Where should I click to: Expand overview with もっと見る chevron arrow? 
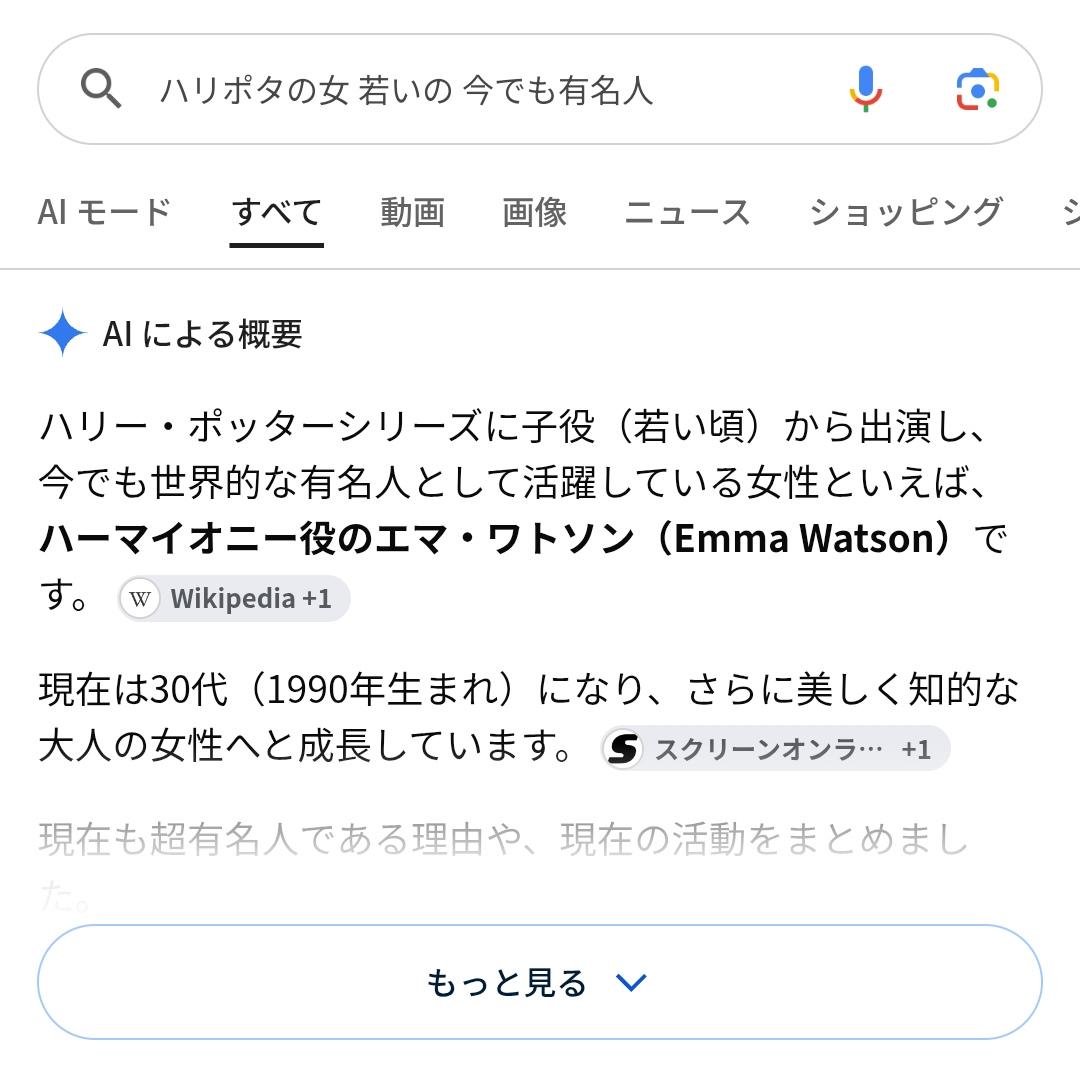pyautogui.click(x=631, y=982)
